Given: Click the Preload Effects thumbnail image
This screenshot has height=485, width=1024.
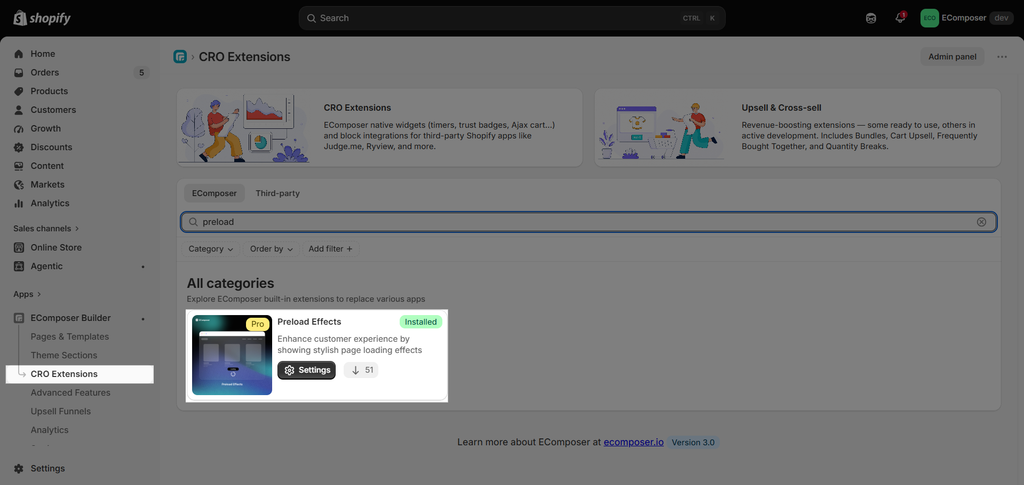Looking at the screenshot, I should pyautogui.click(x=232, y=355).
